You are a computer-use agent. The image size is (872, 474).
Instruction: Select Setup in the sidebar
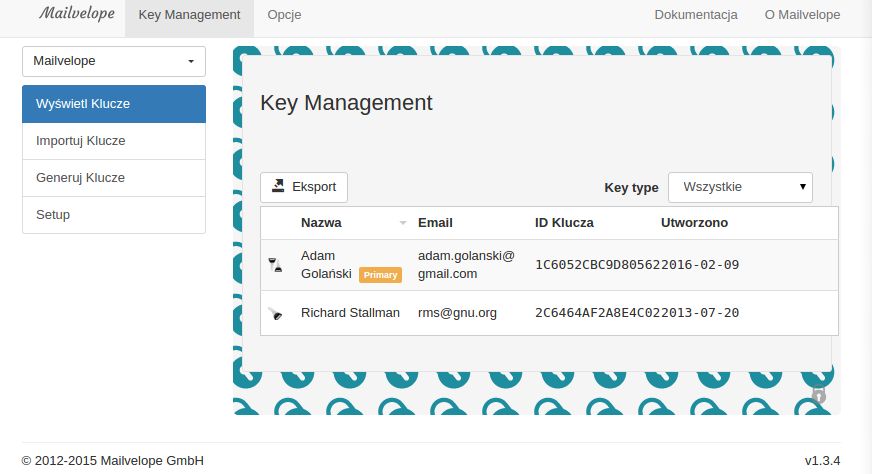tap(114, 215)
